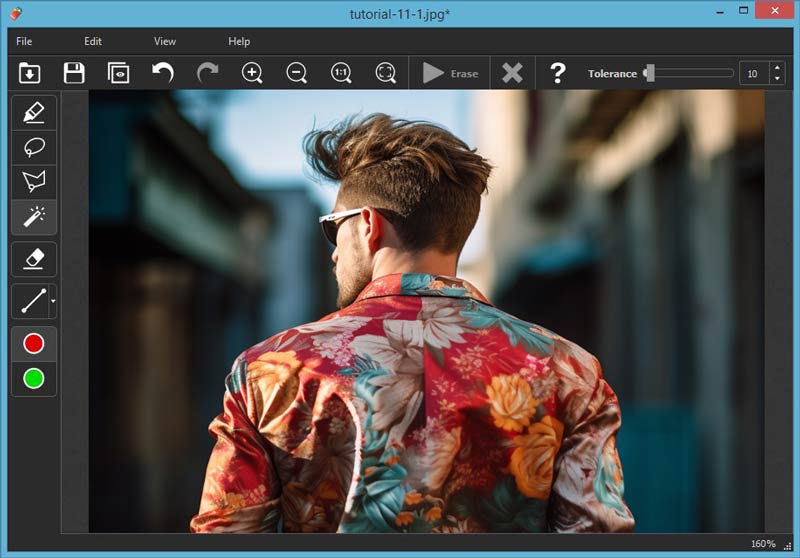Undo the last action
The image size is (800, 558).
click(x=163, y=73)
